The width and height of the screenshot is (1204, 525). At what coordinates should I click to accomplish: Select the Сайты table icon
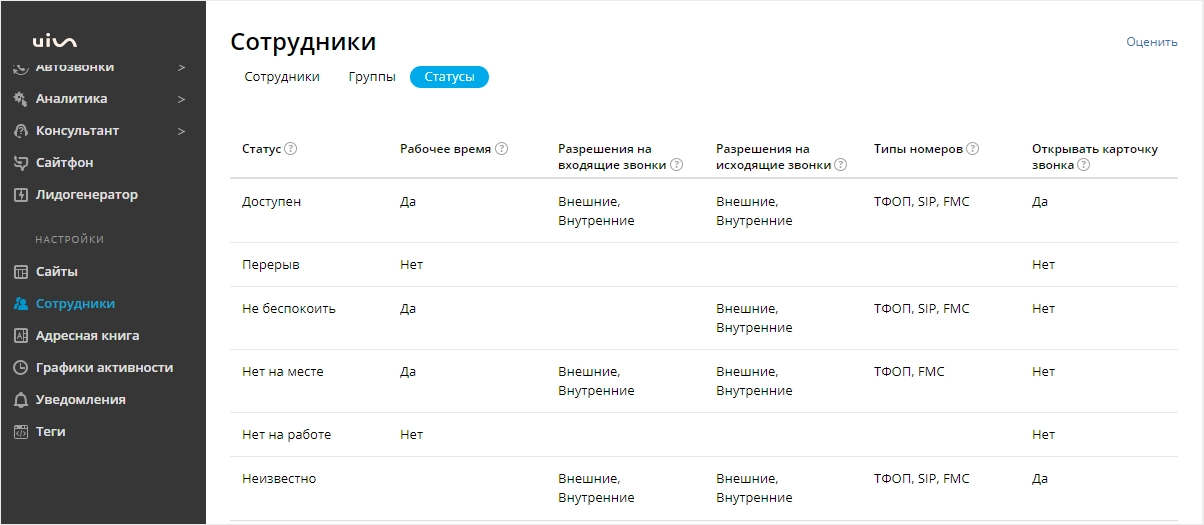click(20, 272)
